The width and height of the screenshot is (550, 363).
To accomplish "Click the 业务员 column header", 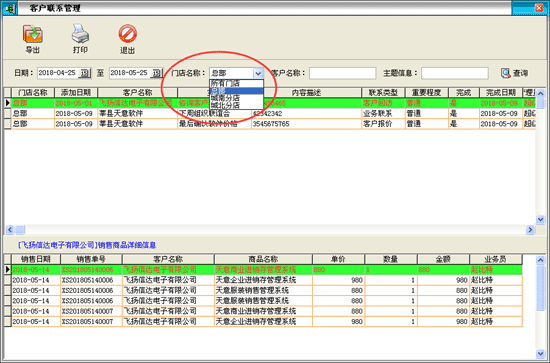I will click(x=496, y=259).
